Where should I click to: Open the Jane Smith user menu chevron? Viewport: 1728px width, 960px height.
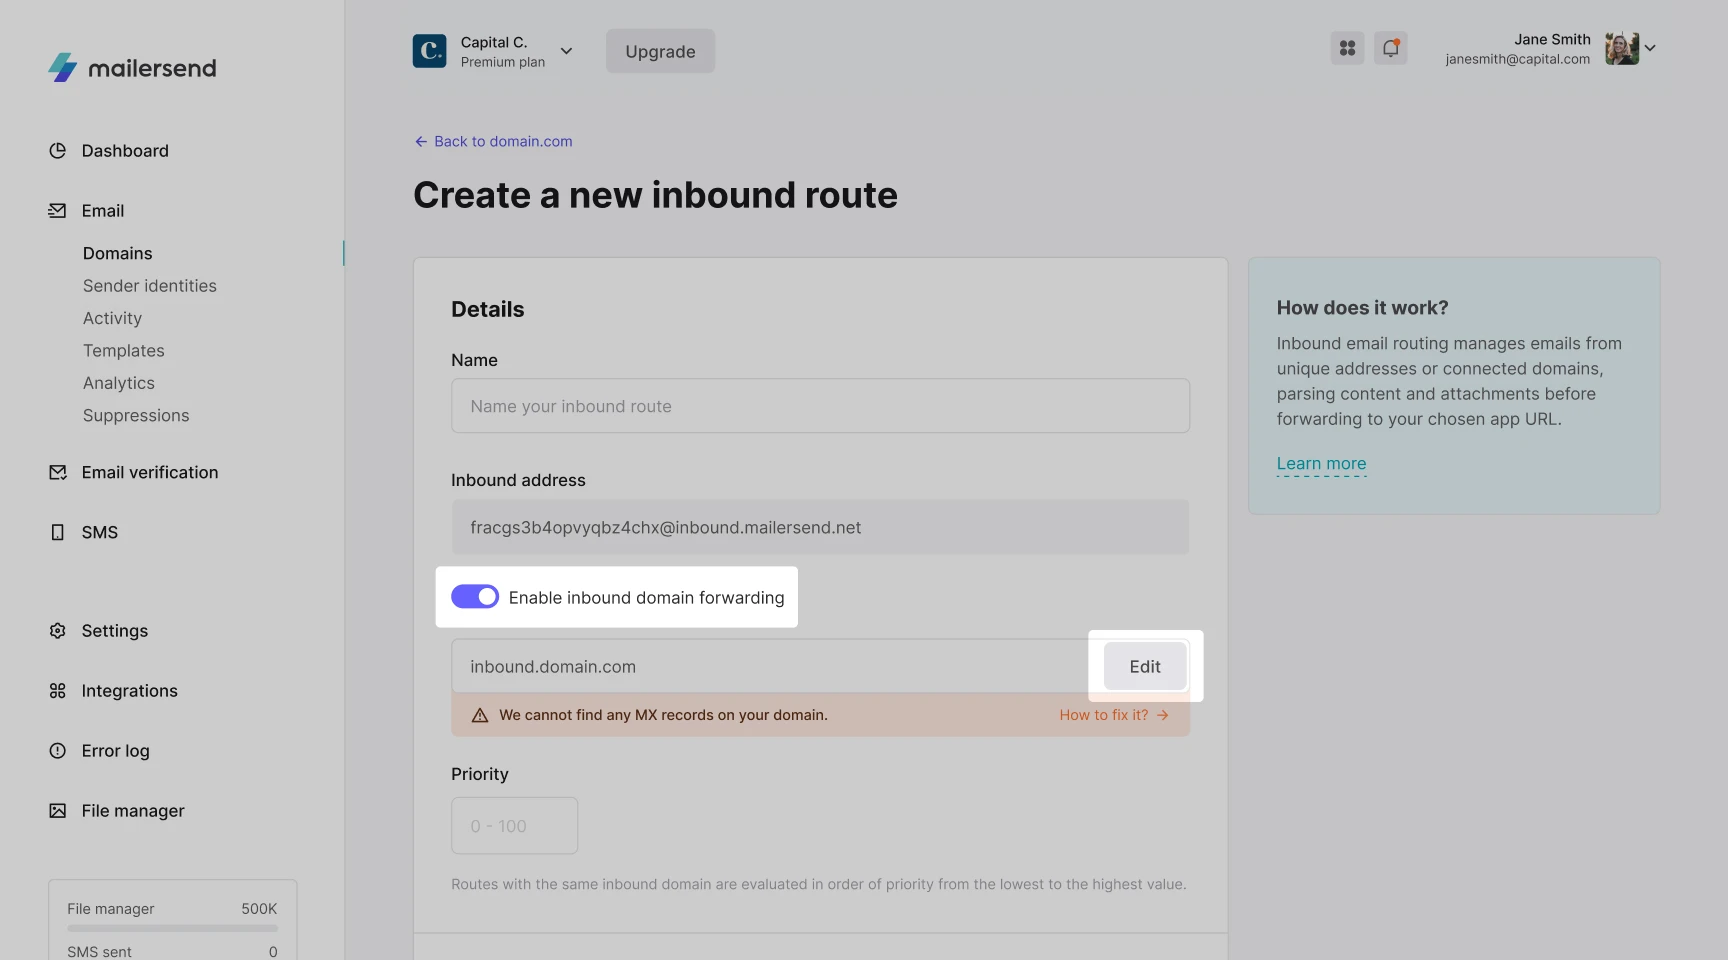[1650, 48]
